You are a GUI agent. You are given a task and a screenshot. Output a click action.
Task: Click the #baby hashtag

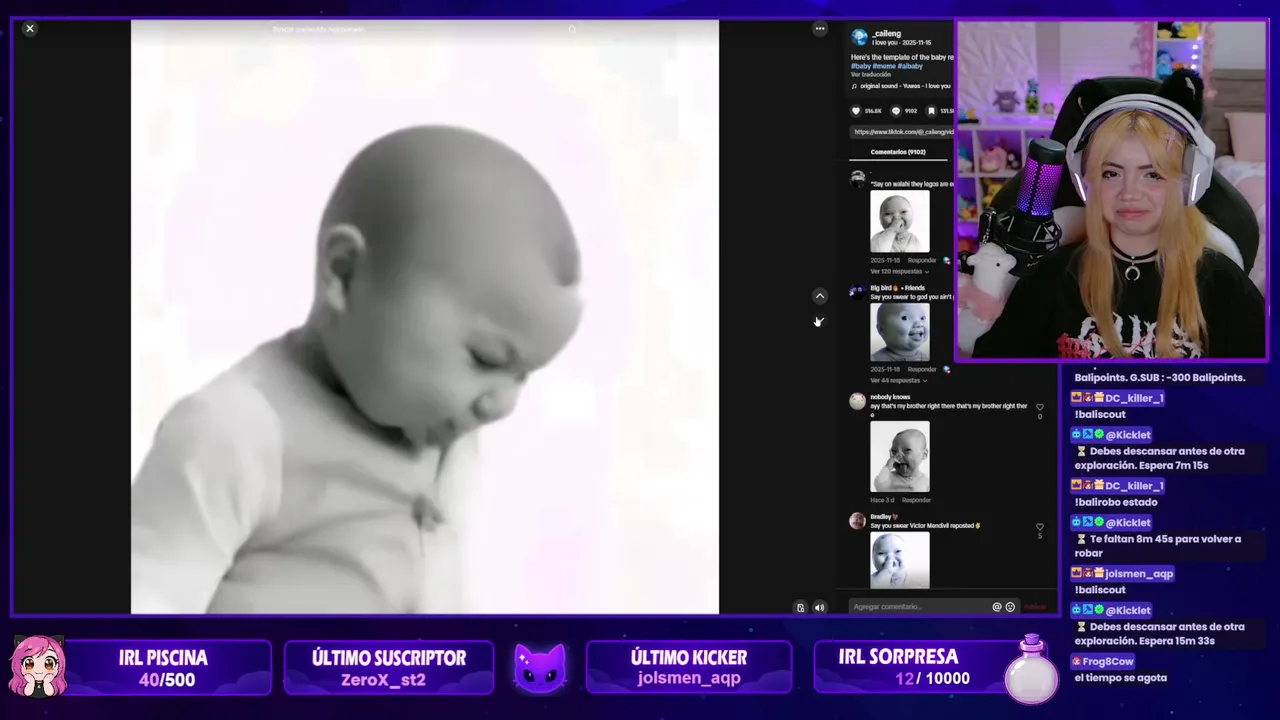tap(861, 66)
